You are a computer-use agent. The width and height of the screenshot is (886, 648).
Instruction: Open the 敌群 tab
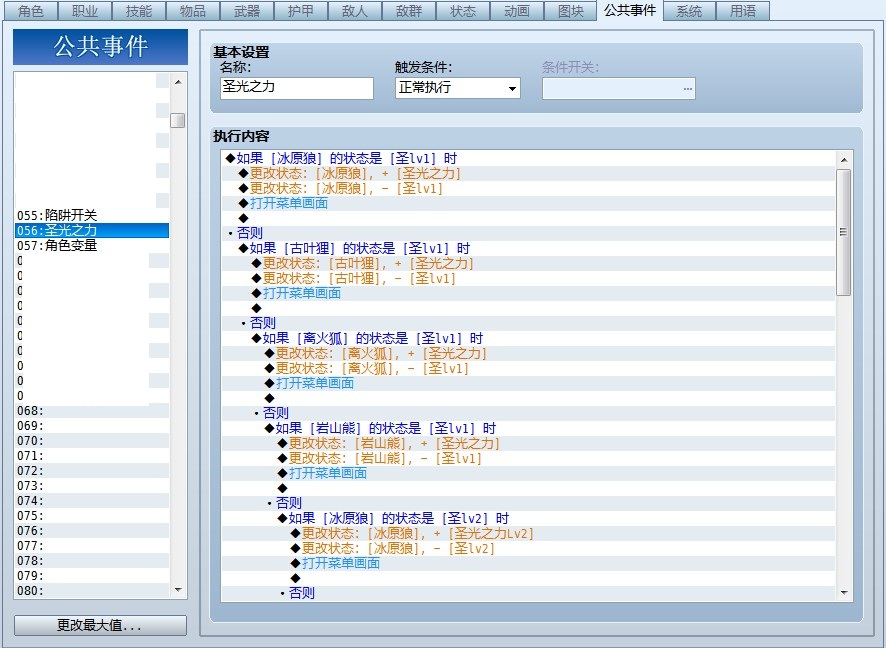409,11
